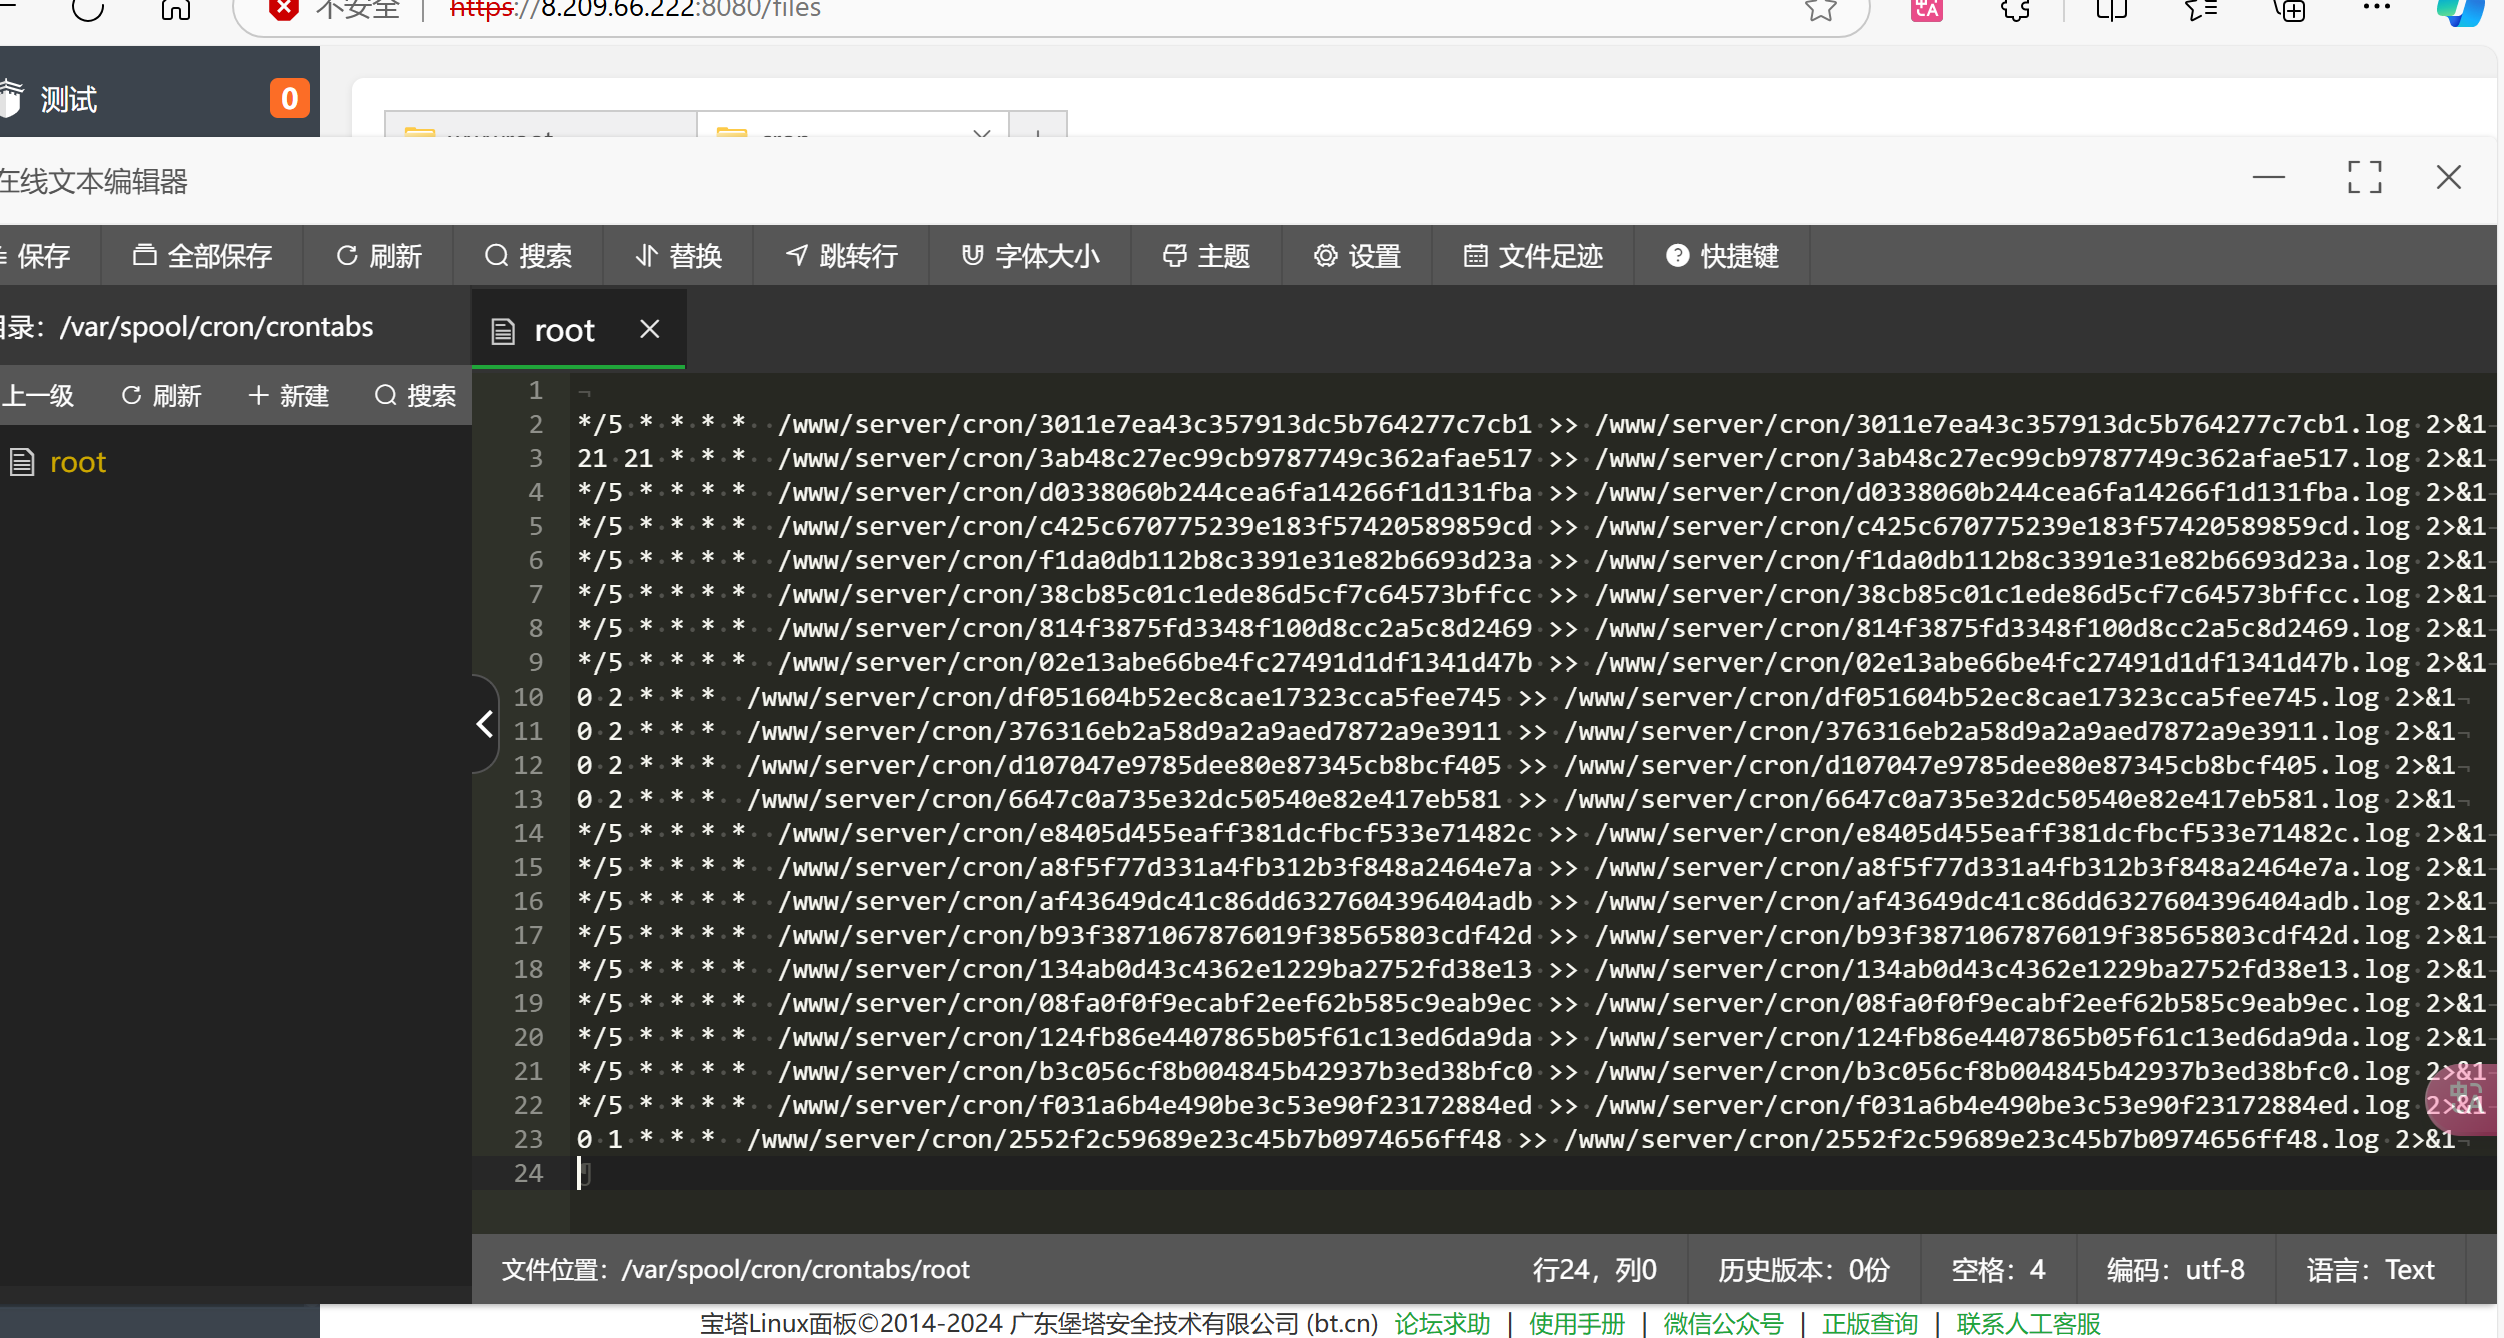Open browser split screen icon
Image resolution: width=2504 pixels, height=1338 pixels.
[2111, 9]
